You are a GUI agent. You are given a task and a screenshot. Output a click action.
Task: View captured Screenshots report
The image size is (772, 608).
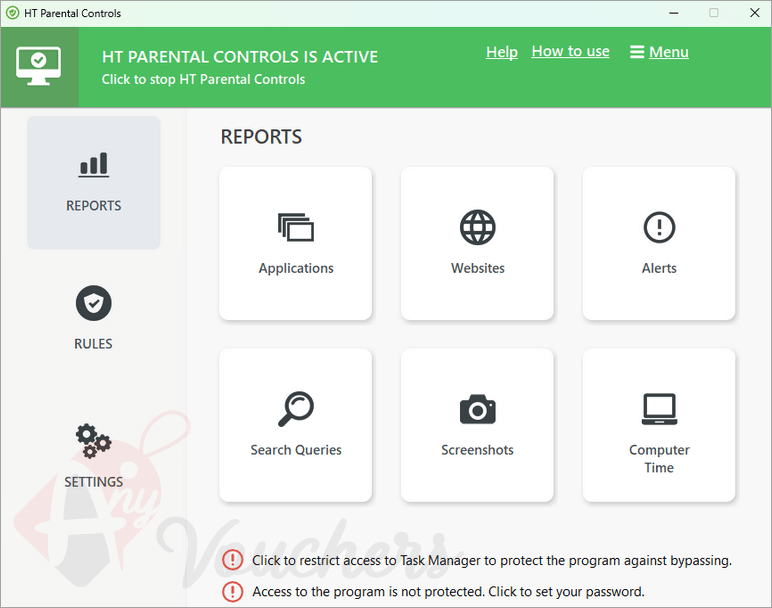point(477,425)
